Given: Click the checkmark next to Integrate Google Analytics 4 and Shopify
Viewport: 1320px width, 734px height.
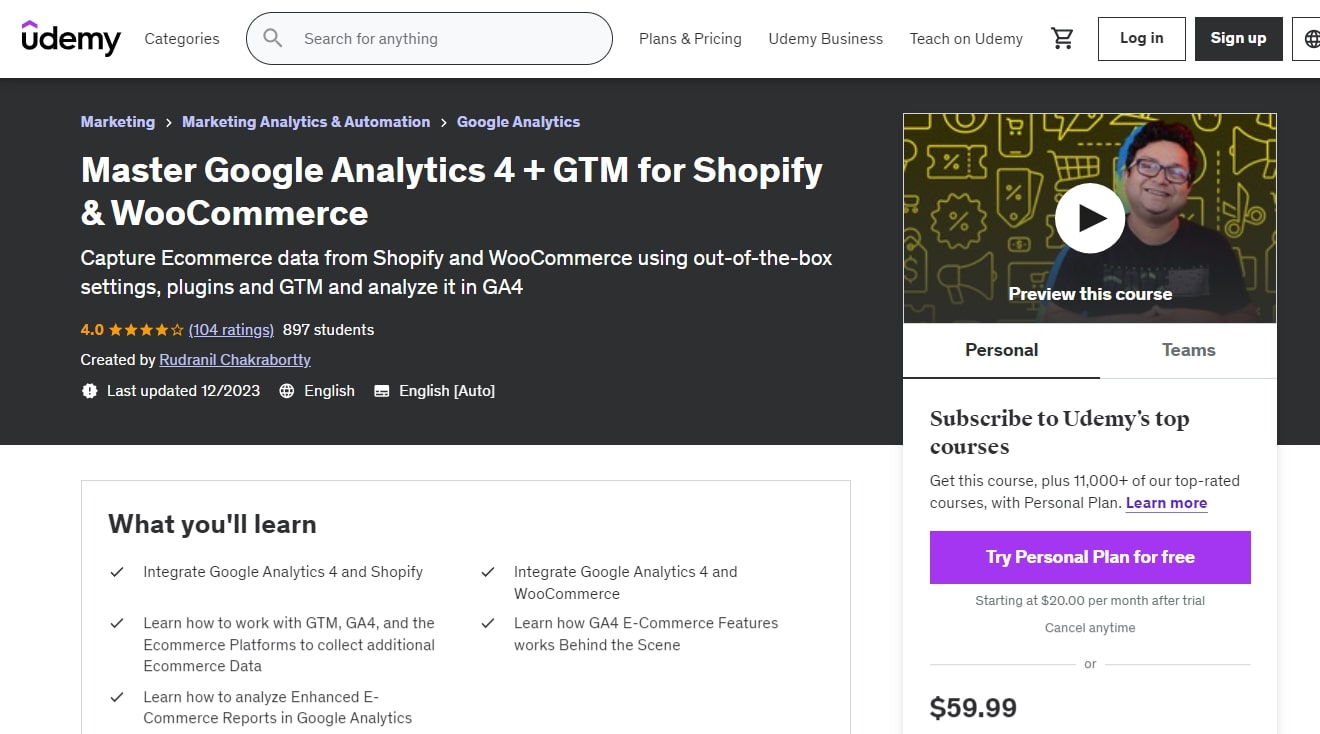Looking at the screenshot, I should 116,571.
